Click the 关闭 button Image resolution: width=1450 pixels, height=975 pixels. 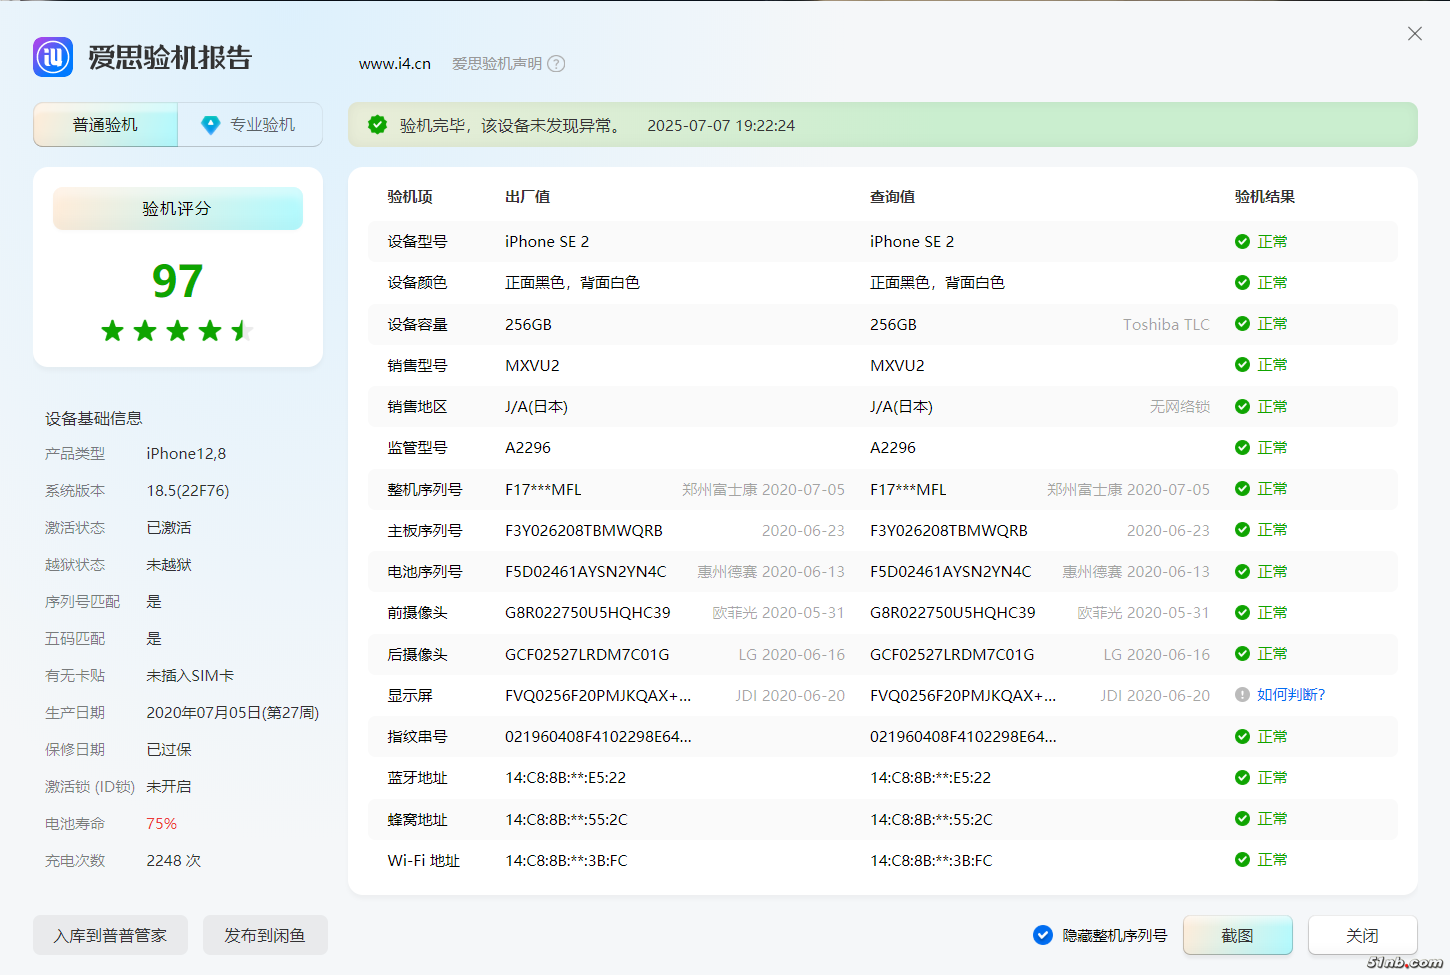[1362, 935]
